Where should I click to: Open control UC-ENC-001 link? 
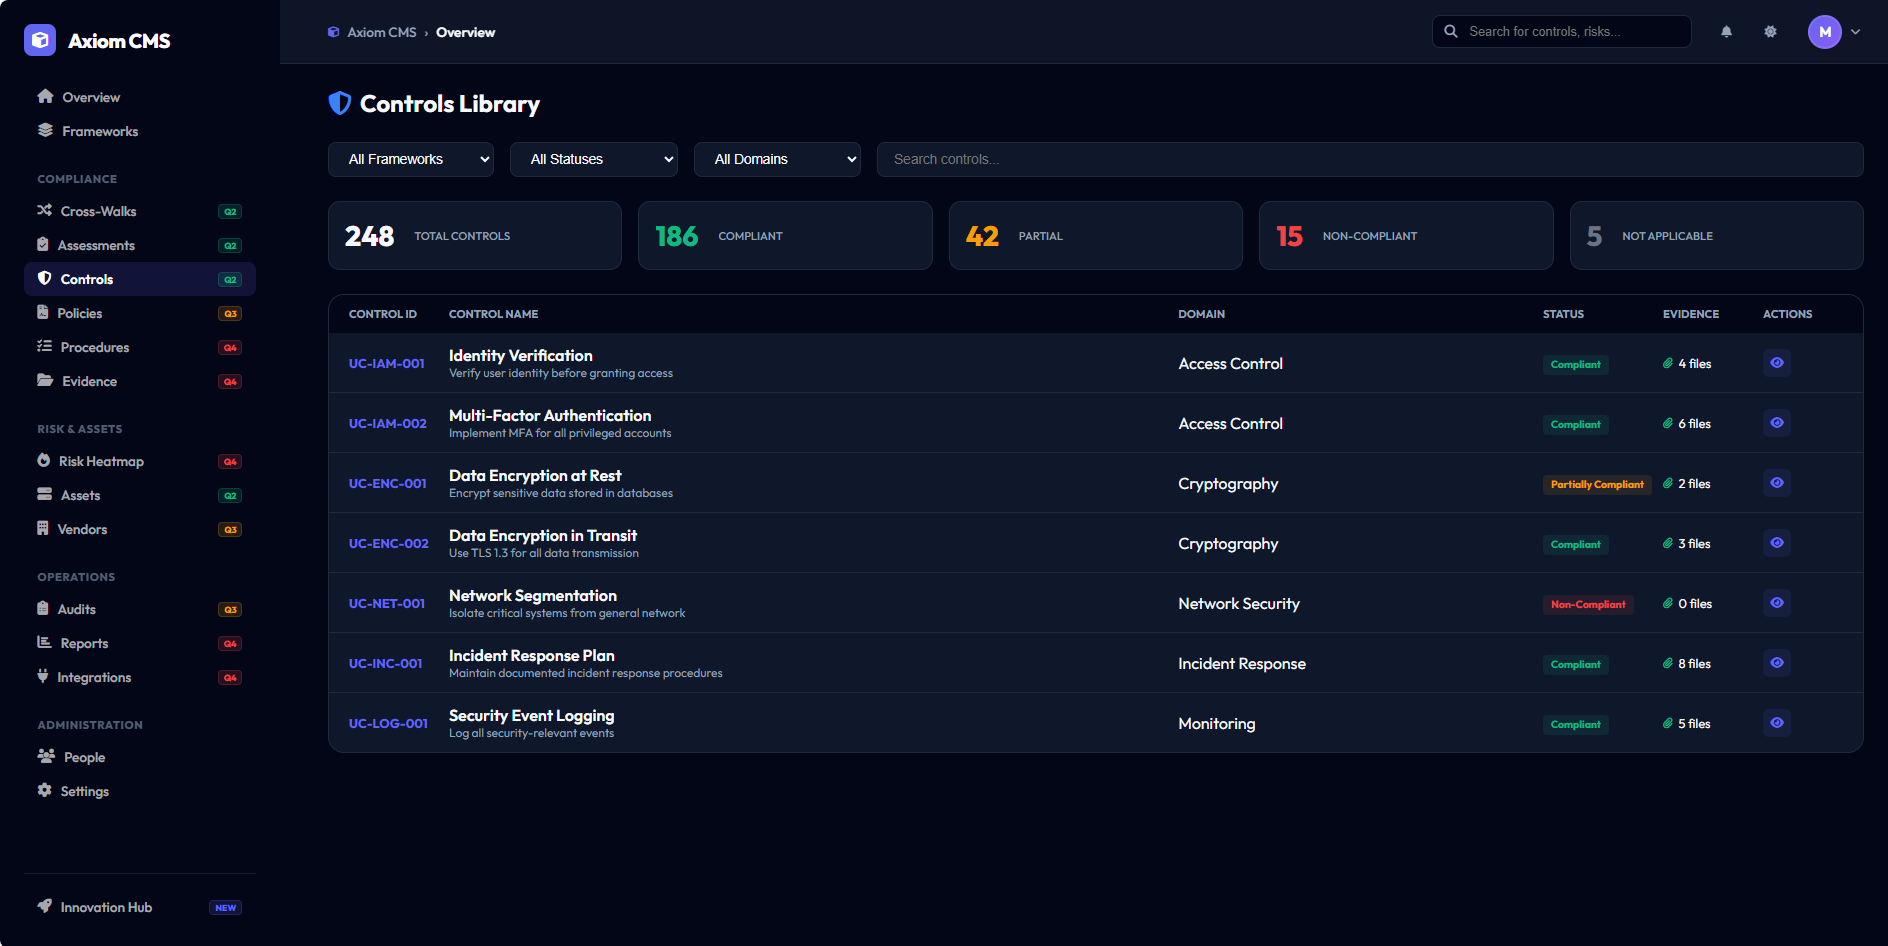pyautogui.click(x=387, y=483)
